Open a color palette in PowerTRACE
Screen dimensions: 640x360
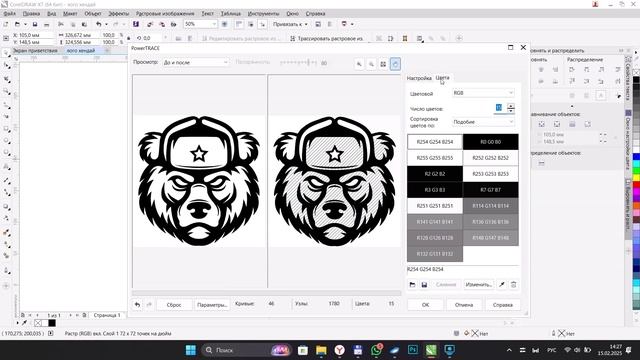tap(412, 284)
